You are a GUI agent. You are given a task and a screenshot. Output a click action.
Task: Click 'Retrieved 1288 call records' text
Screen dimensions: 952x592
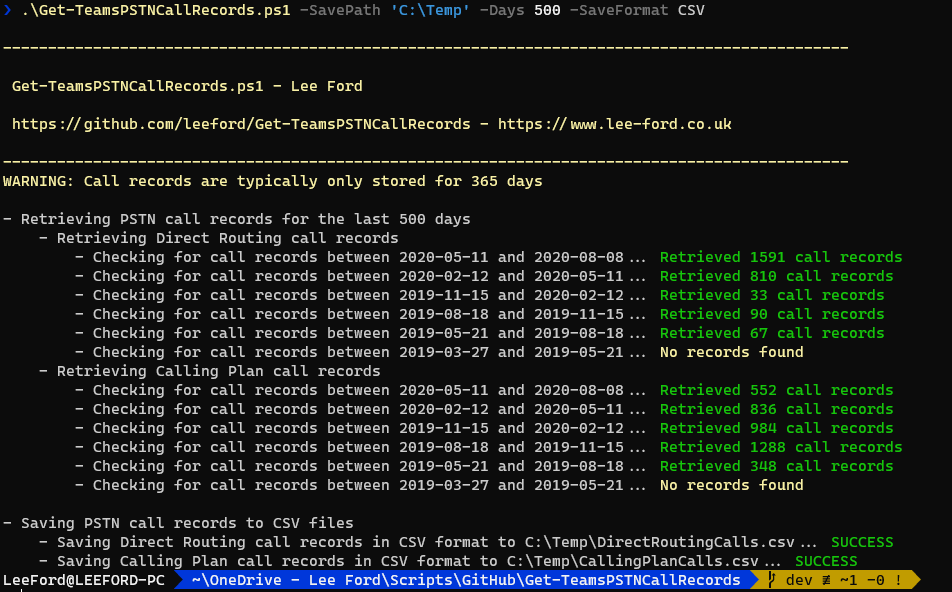(x=780, y=447)
